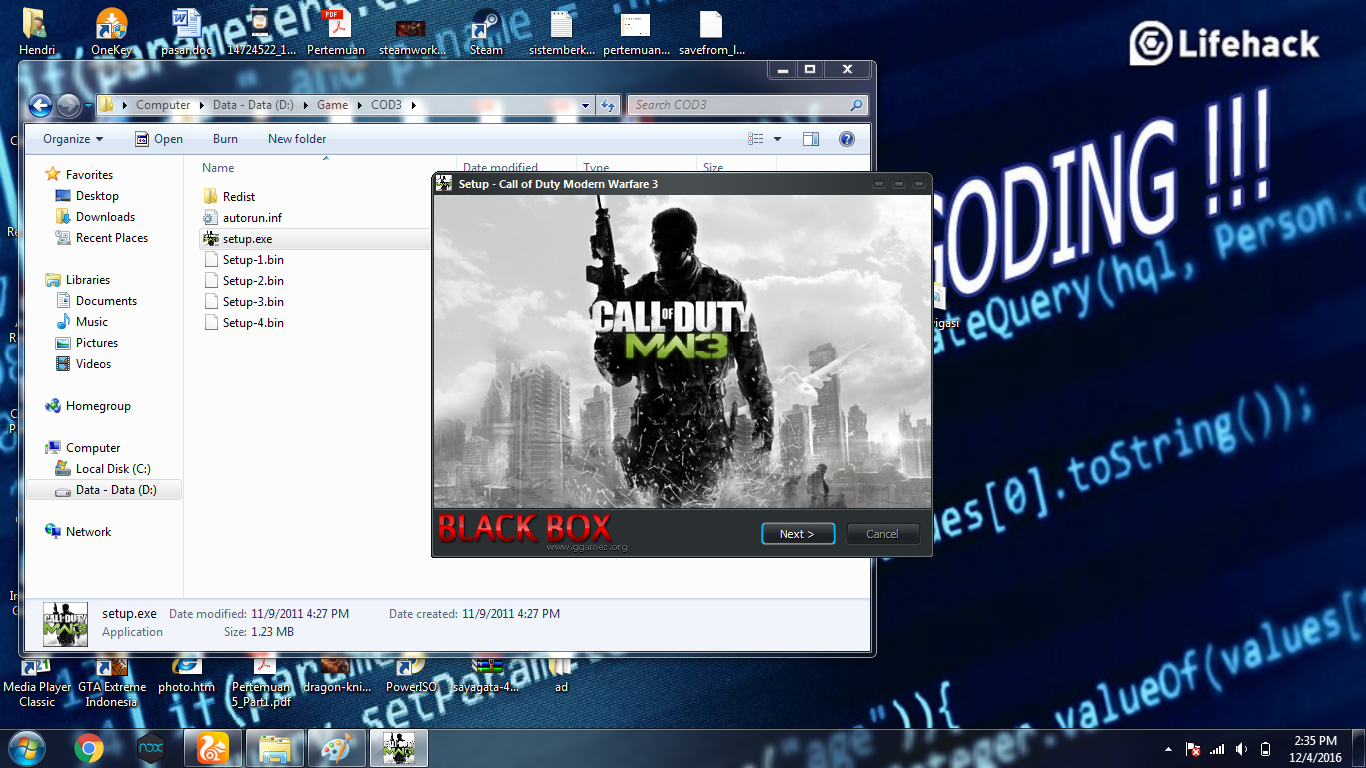The height and width of the screenshot is (768, 1366).
Task: Switch to MW3 setup taskbar button
Action: pos(399,748)
